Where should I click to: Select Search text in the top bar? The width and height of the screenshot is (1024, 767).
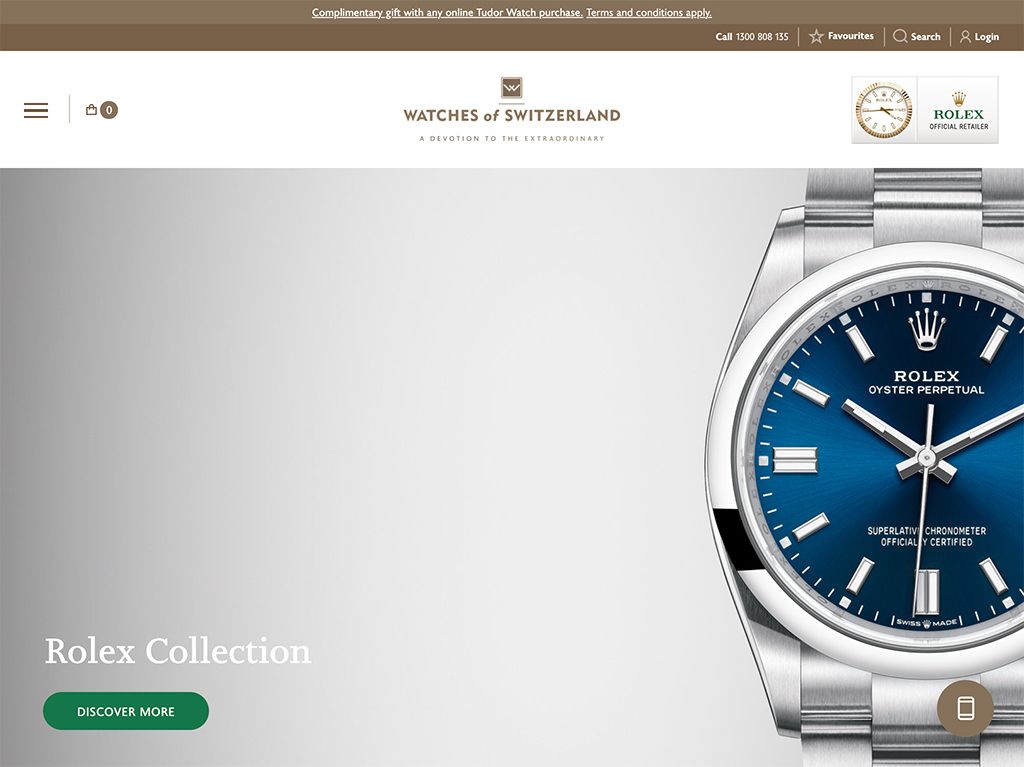[x=925, y=37]
